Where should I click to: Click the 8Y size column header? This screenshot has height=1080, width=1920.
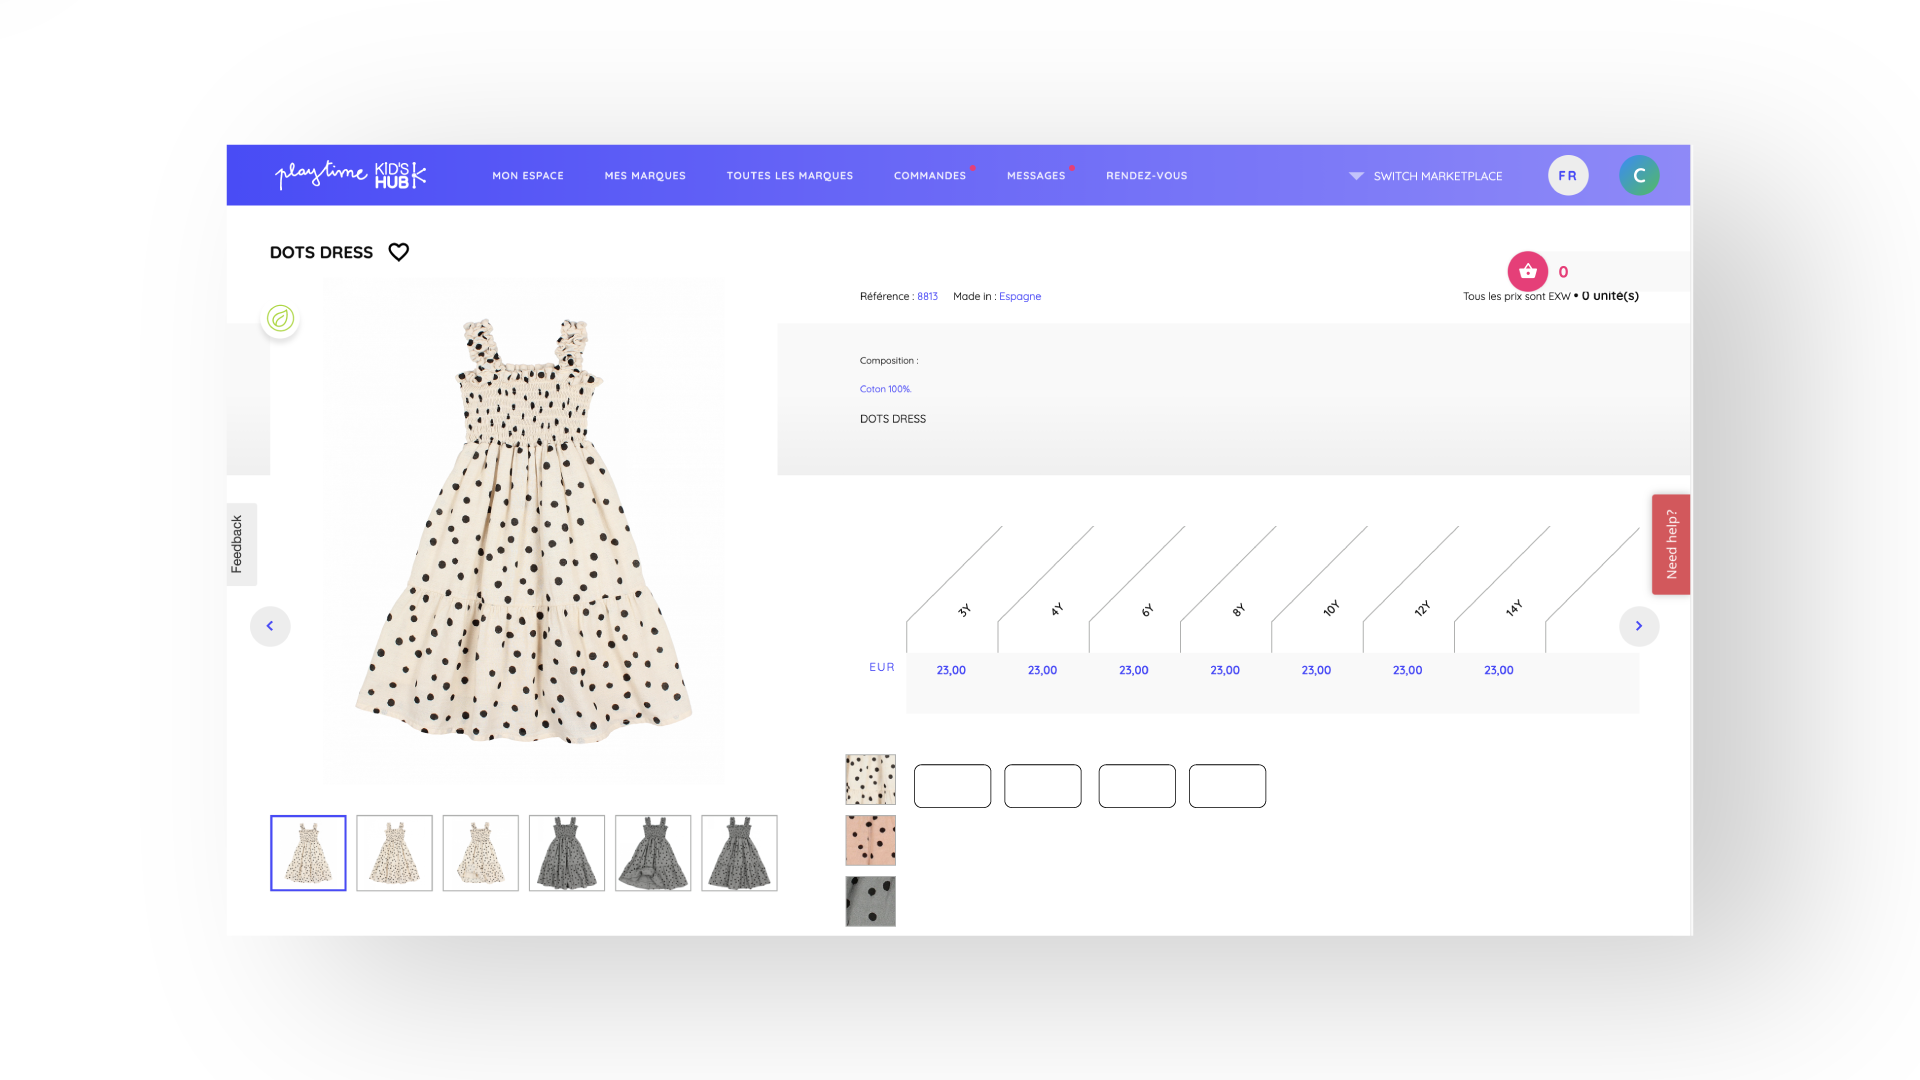tap(1238, 610)
